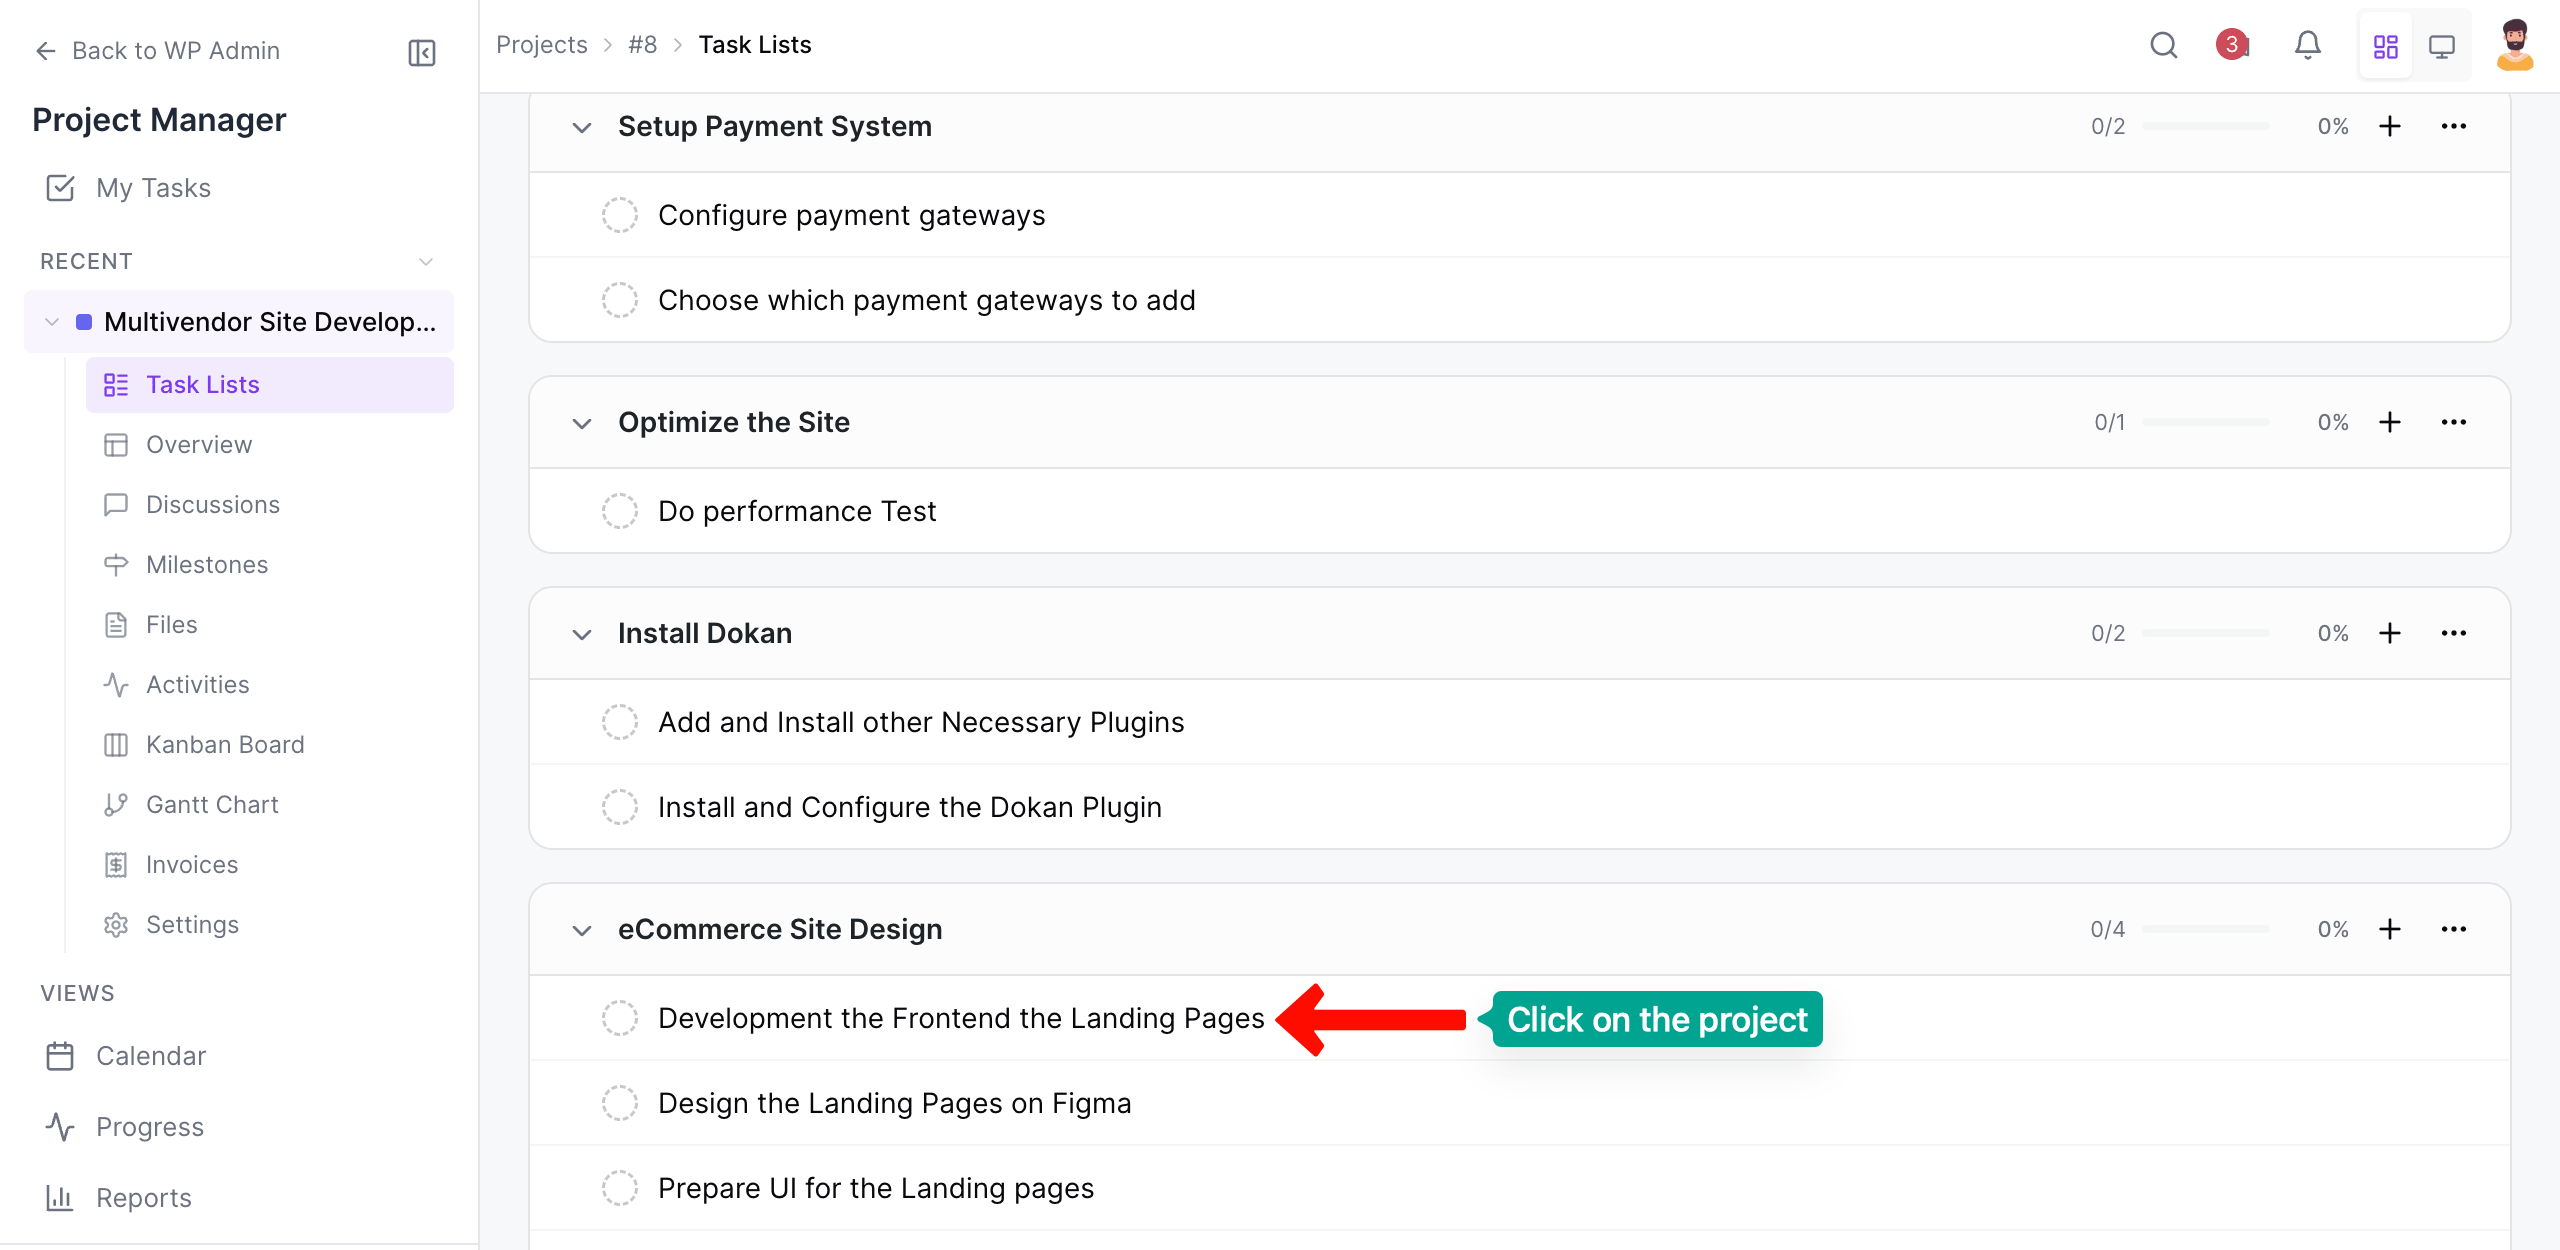Image resolution: width=2560 pixels, height=1250 pixels.
Task: Go to Gantt Chart view
Action: (x=212, y=805)
